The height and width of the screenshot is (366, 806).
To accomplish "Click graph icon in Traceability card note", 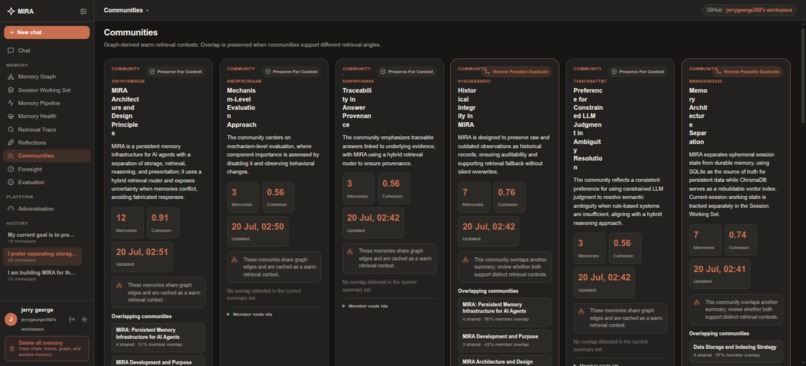I will [x=350, y=251].
